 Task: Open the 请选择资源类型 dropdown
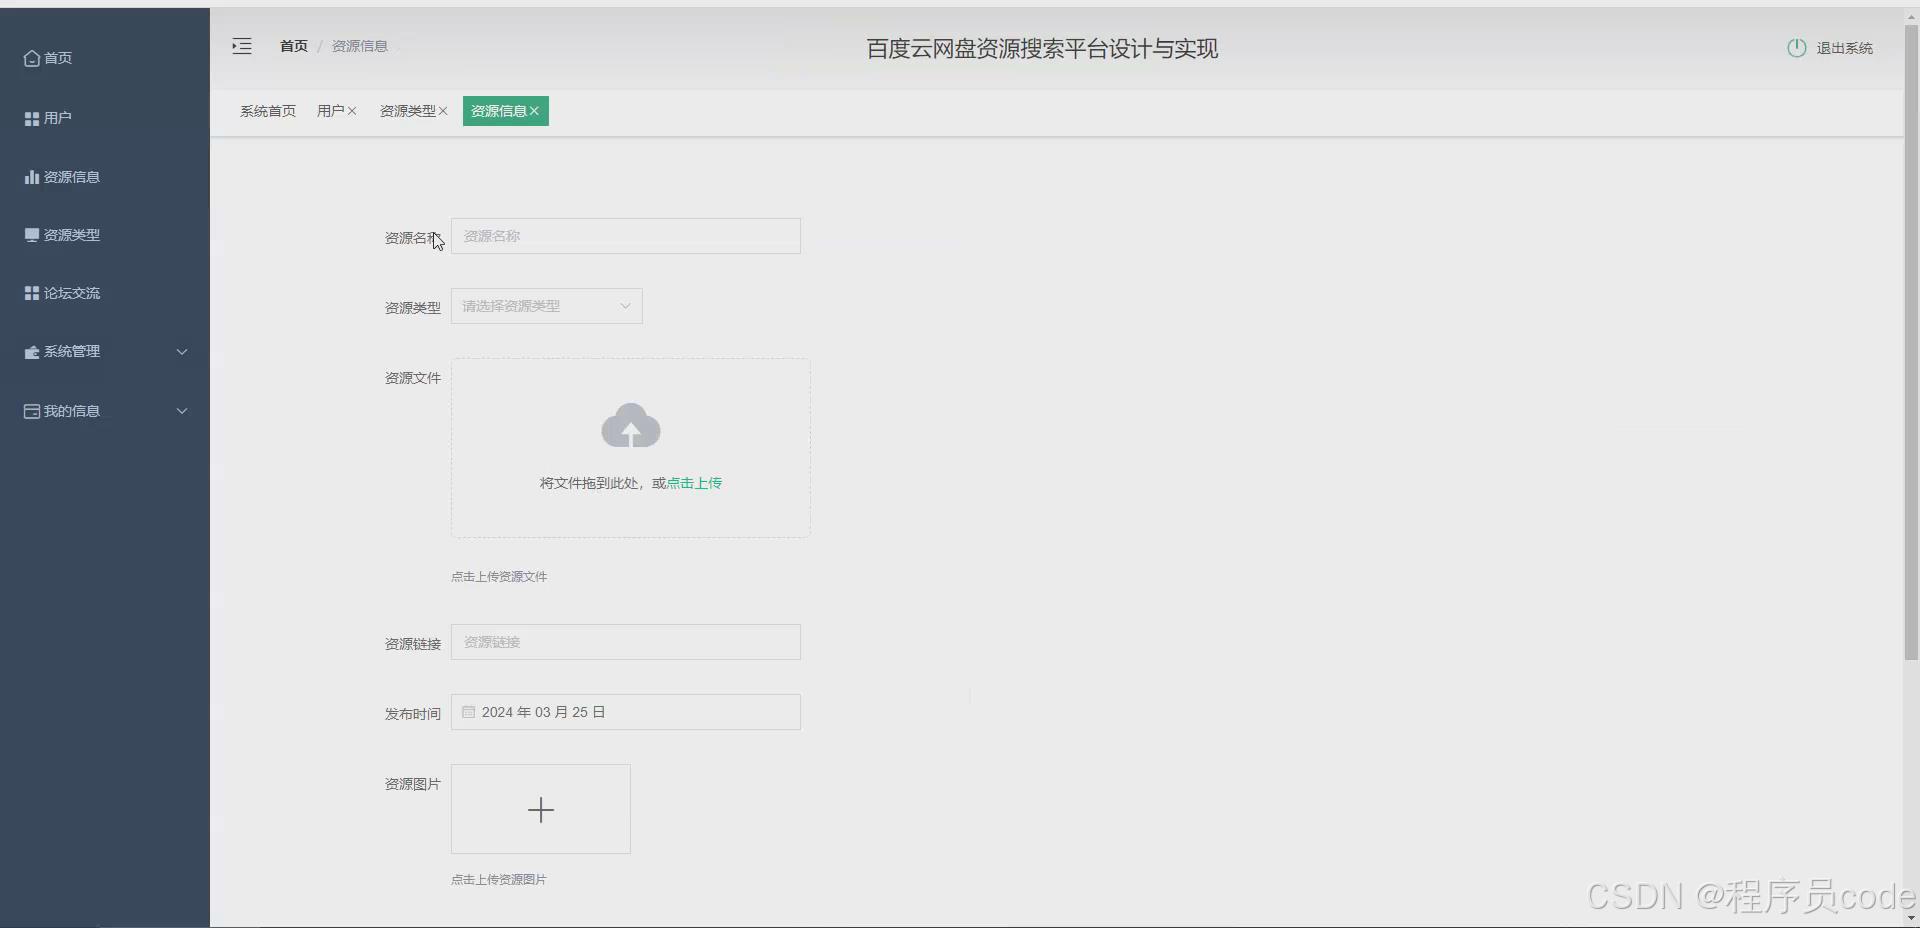547,306
